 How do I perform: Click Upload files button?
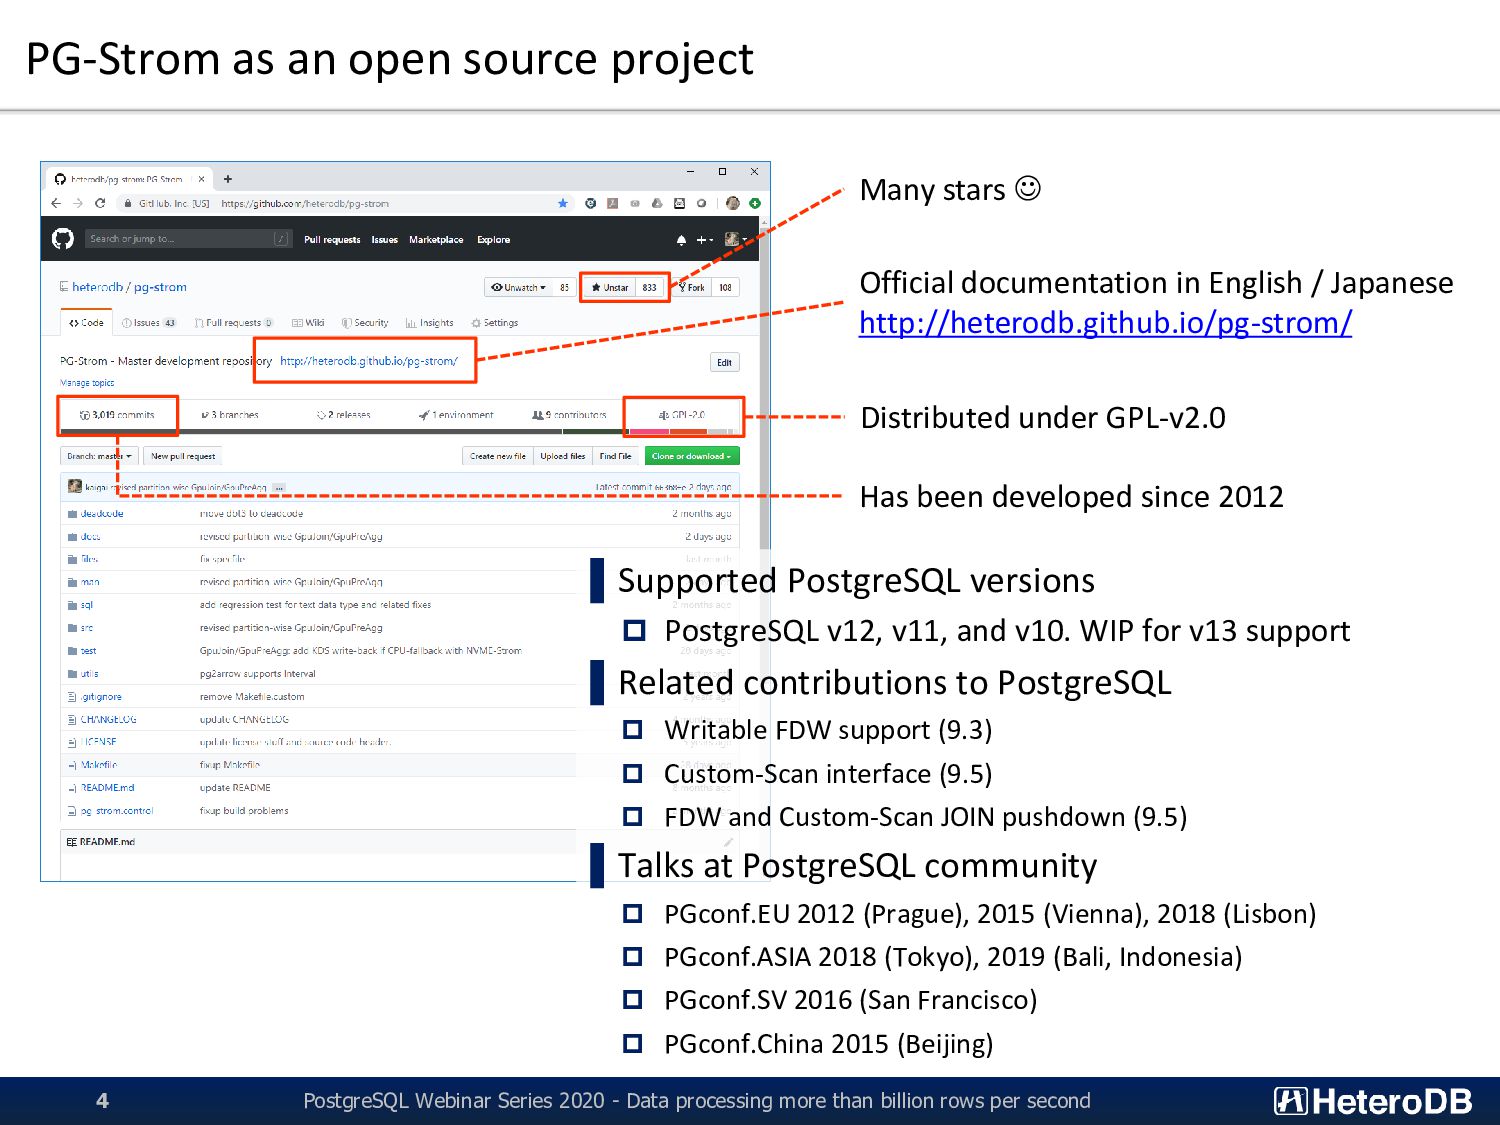click(x=563, y=456)
